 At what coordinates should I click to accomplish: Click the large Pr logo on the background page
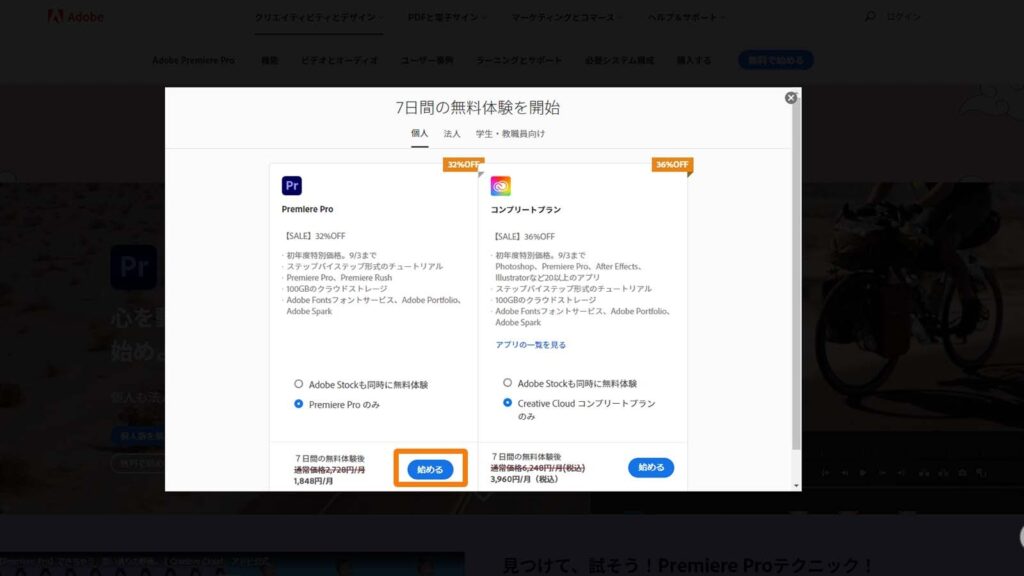coord(133,267)
